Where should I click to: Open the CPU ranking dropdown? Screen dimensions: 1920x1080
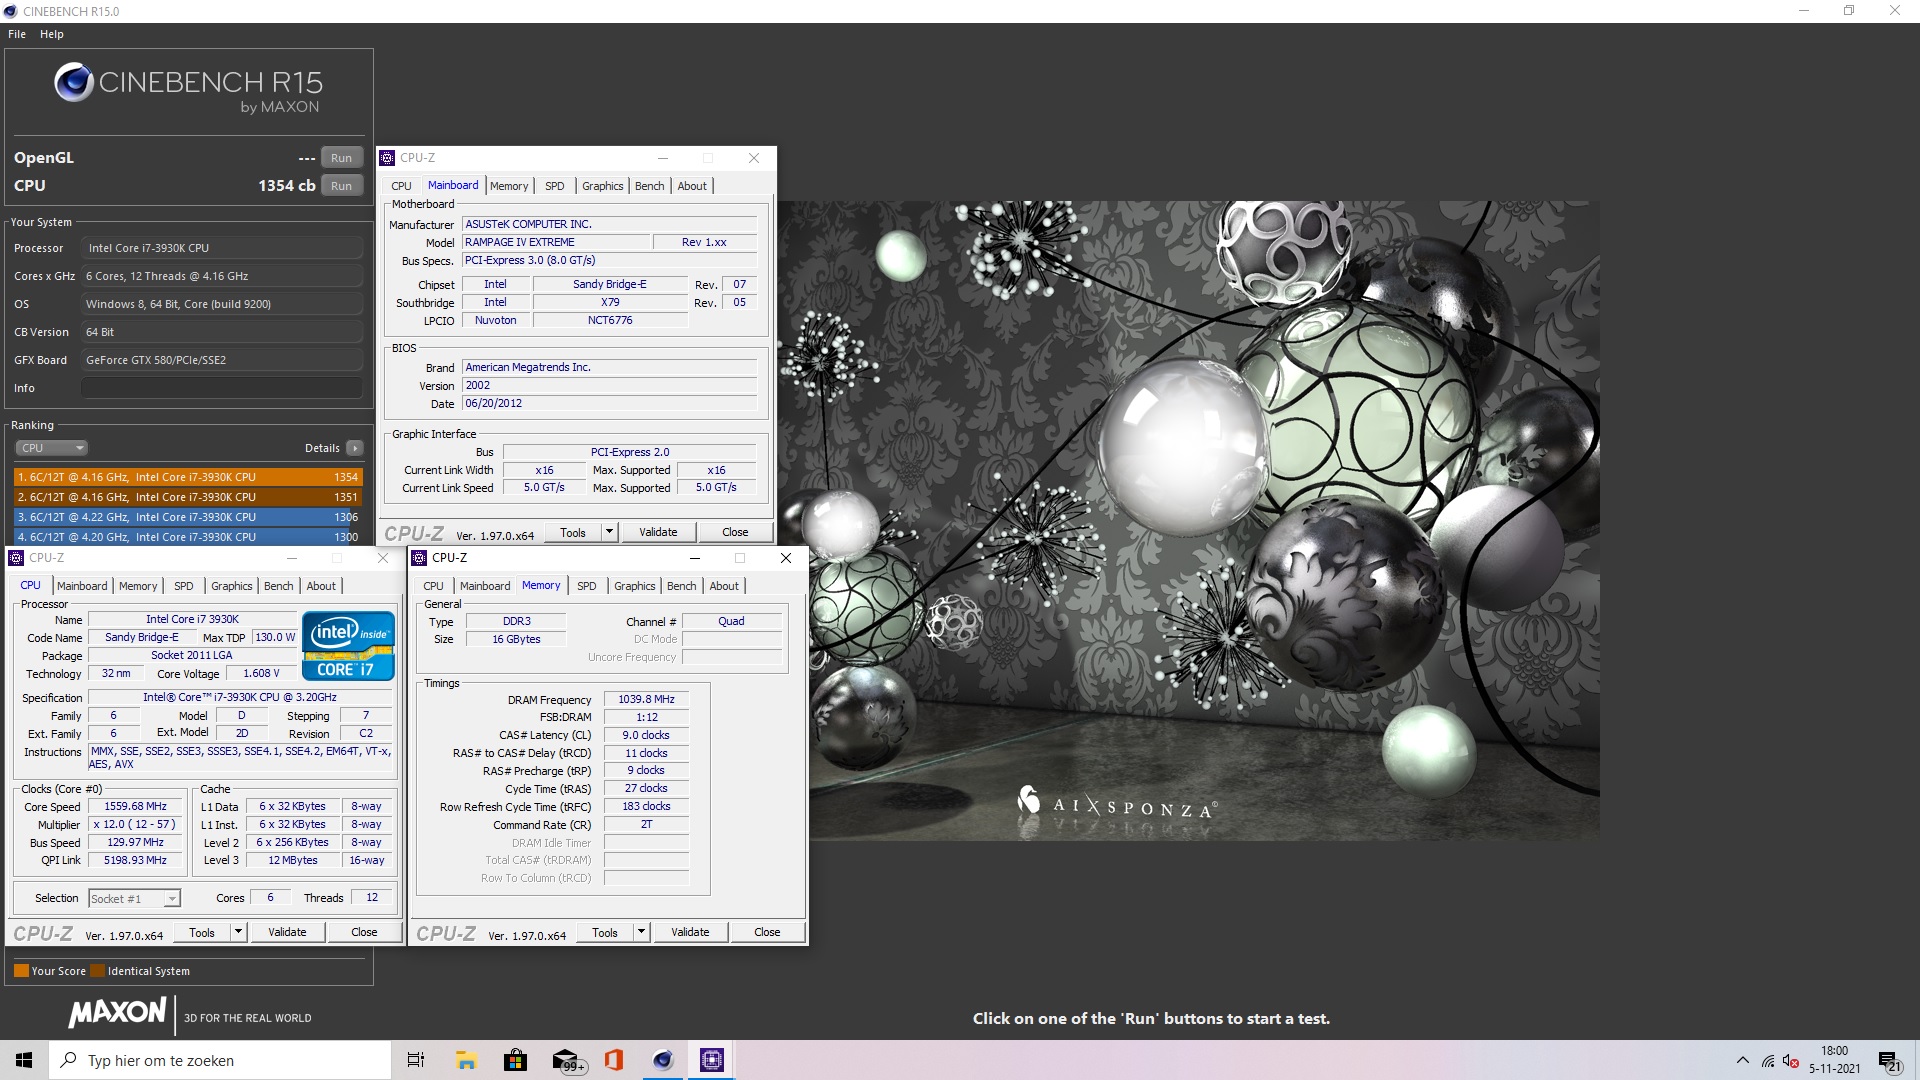pos(52,448)
